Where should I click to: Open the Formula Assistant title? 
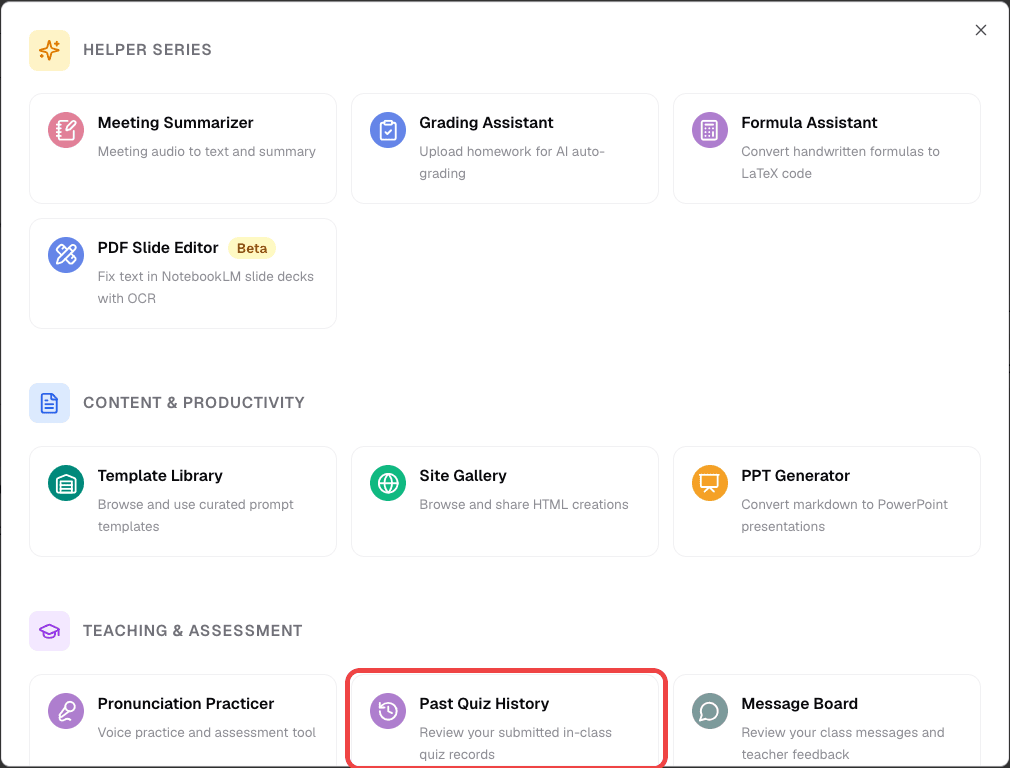pos(809,122)
